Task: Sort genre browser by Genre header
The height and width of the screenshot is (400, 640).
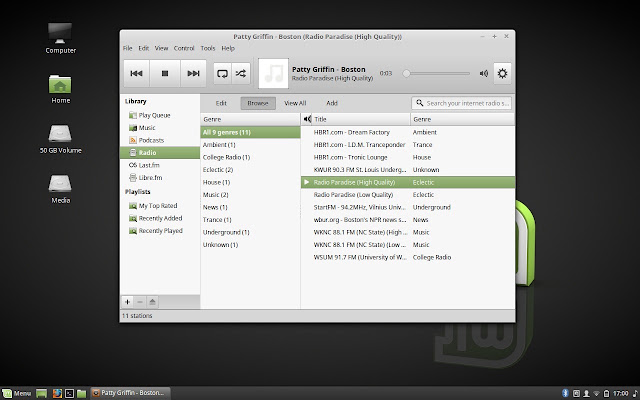Action: 250,119
